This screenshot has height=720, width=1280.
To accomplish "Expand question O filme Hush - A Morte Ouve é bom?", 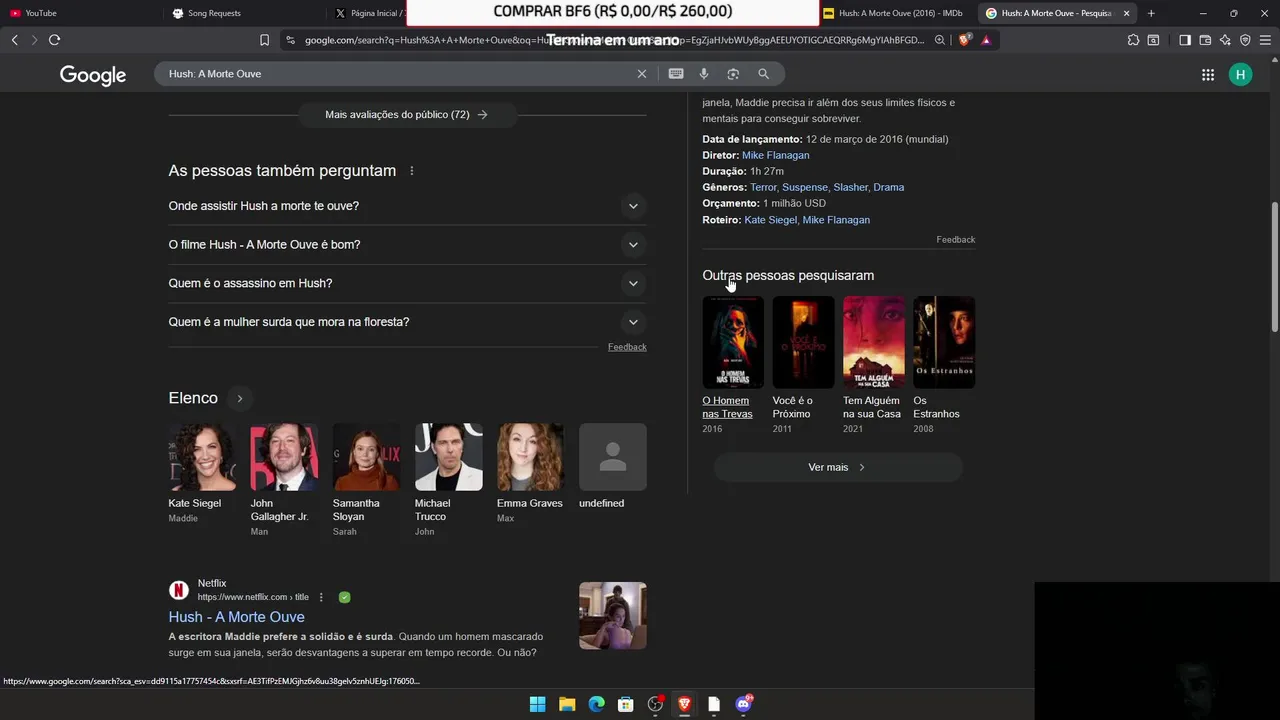I will (x=408, y=245).
